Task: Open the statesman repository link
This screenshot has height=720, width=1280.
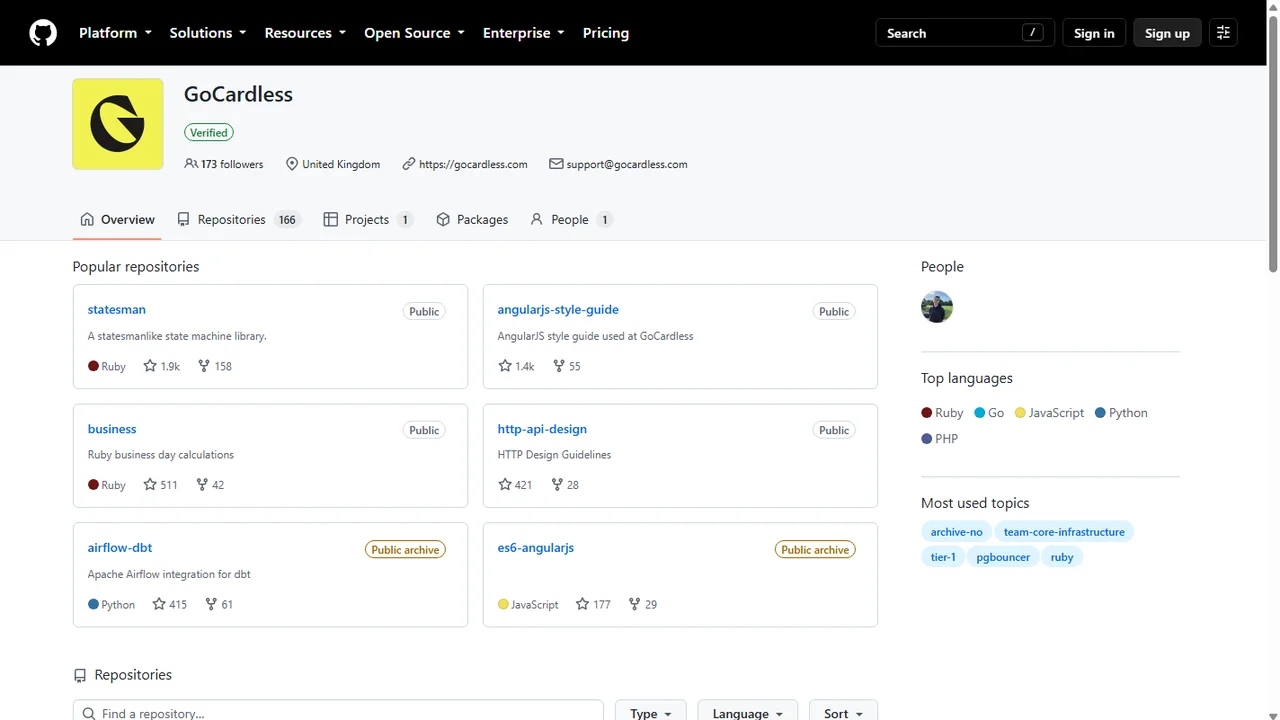Action: click(x=117, y=310)
